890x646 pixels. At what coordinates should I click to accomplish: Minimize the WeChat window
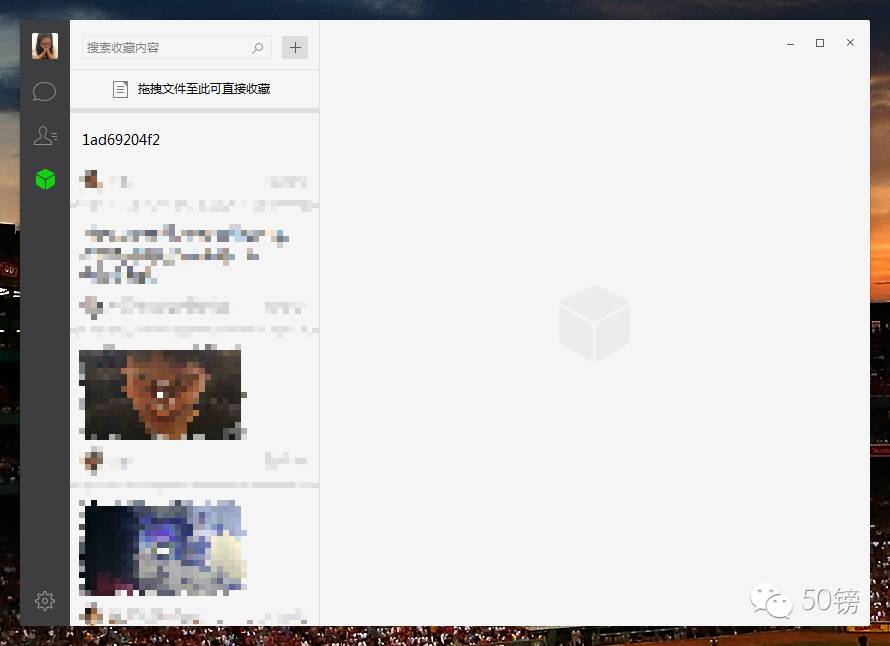(790, 43)
